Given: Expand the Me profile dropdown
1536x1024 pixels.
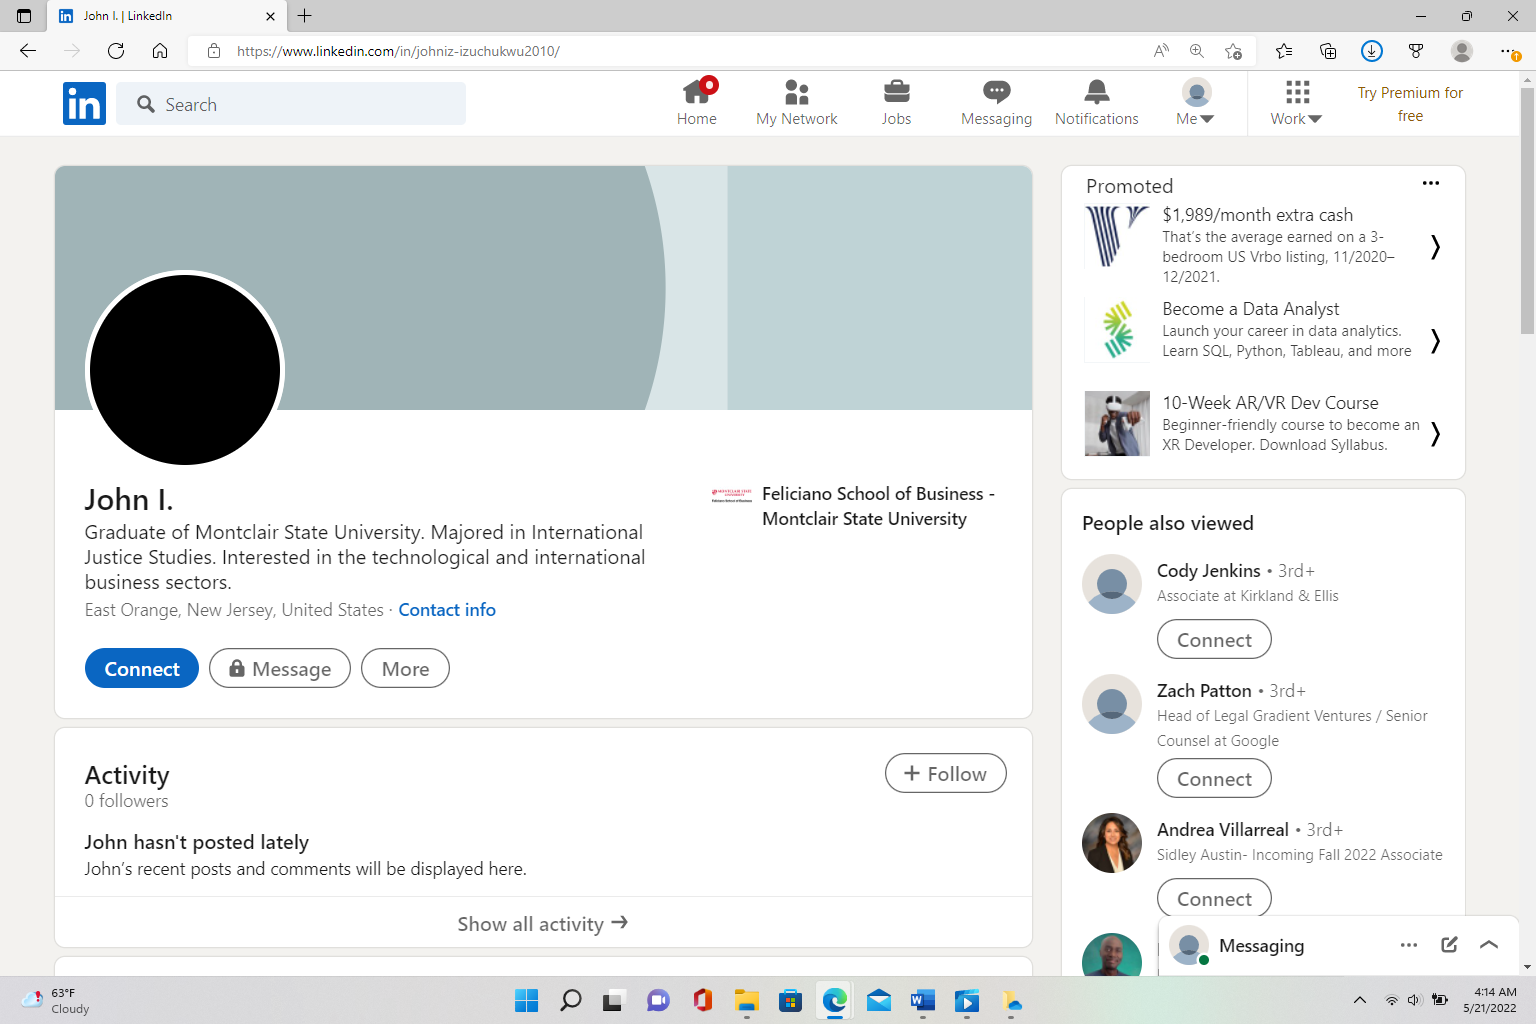Looking at the screenshot, I should tap(1196, 103).
